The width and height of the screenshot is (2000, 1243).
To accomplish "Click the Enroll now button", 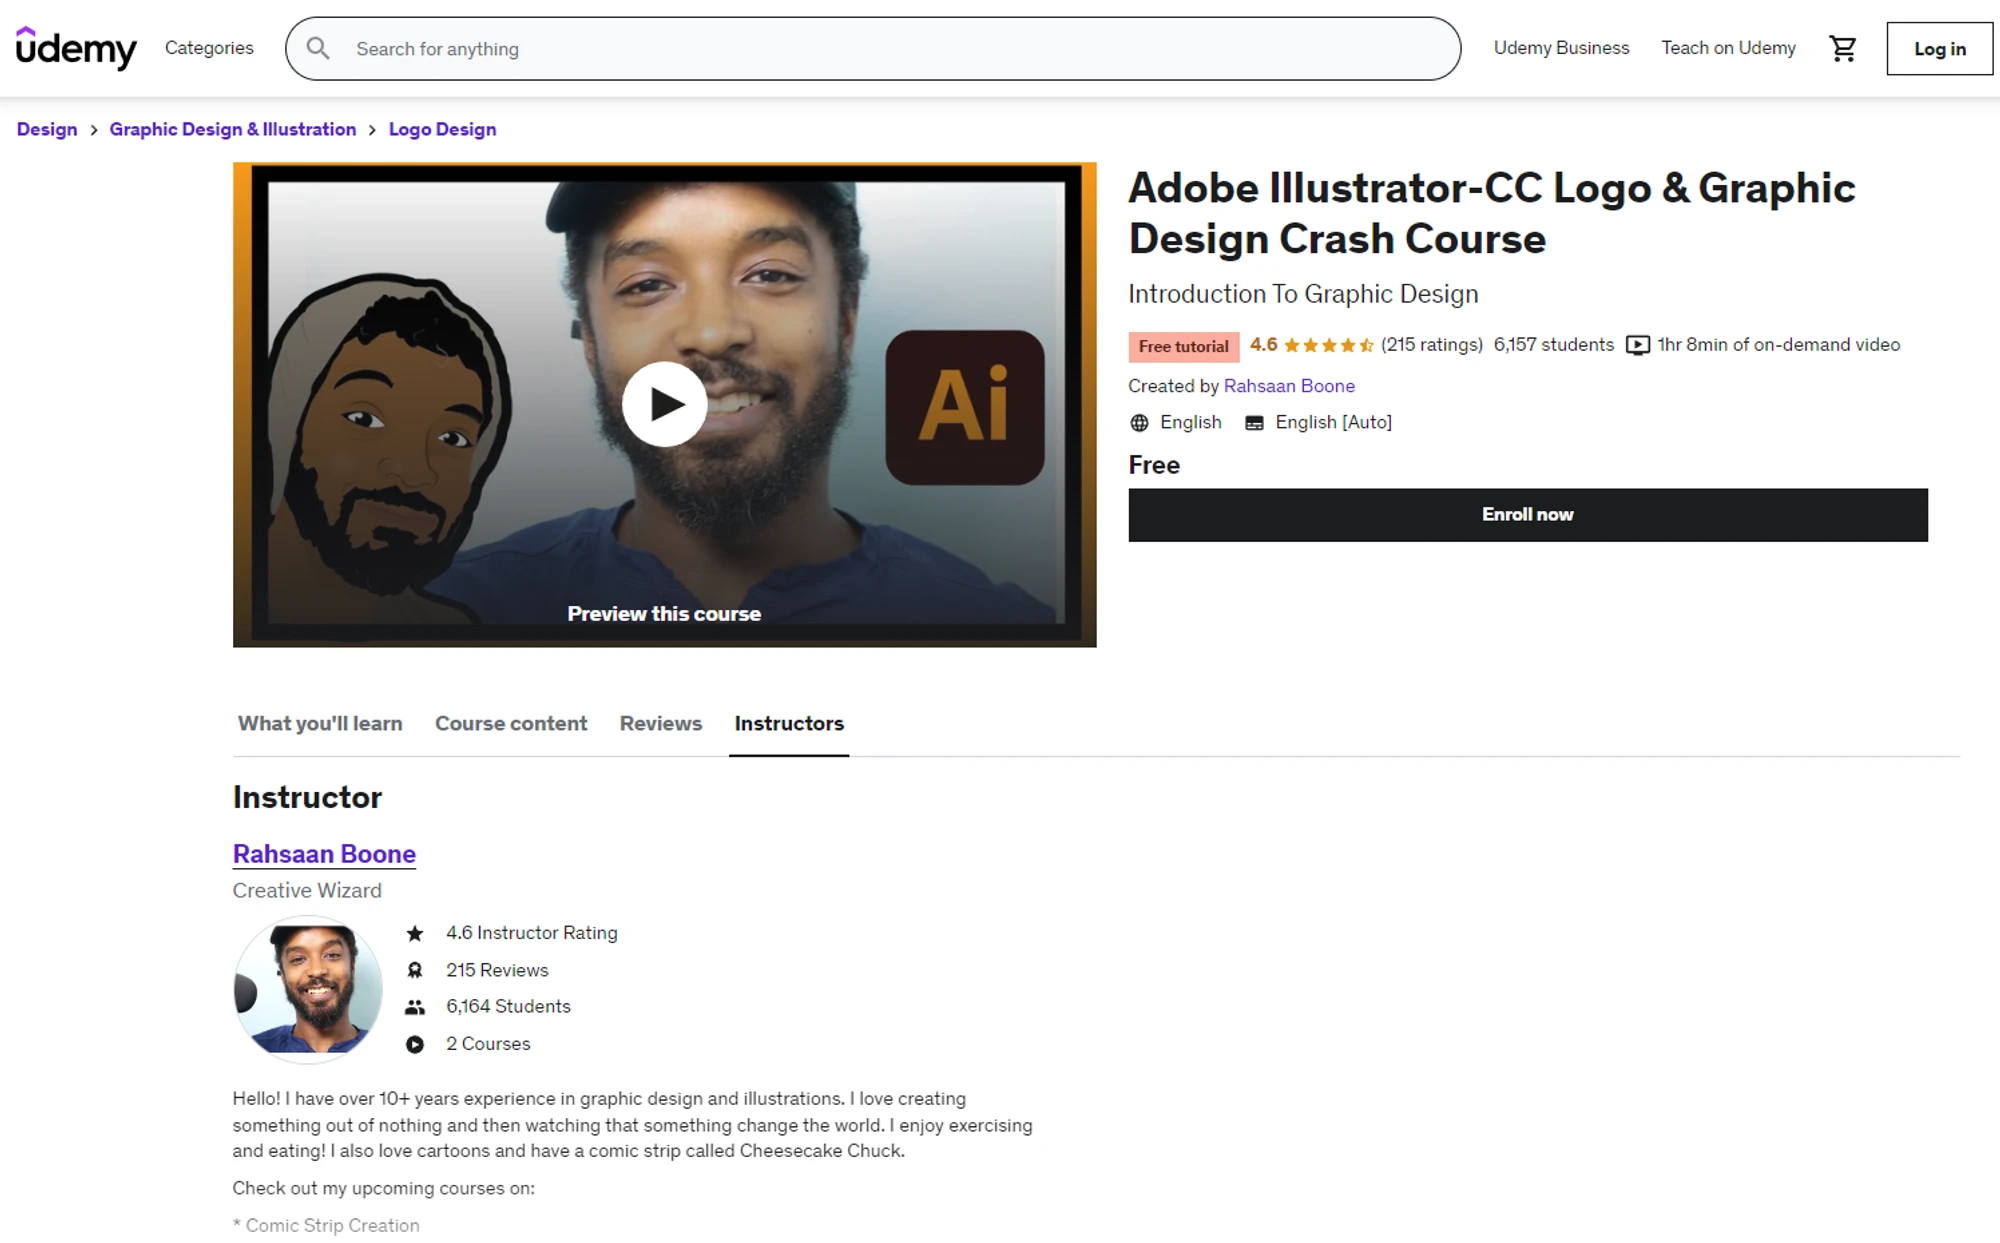I will point(1527,514).
